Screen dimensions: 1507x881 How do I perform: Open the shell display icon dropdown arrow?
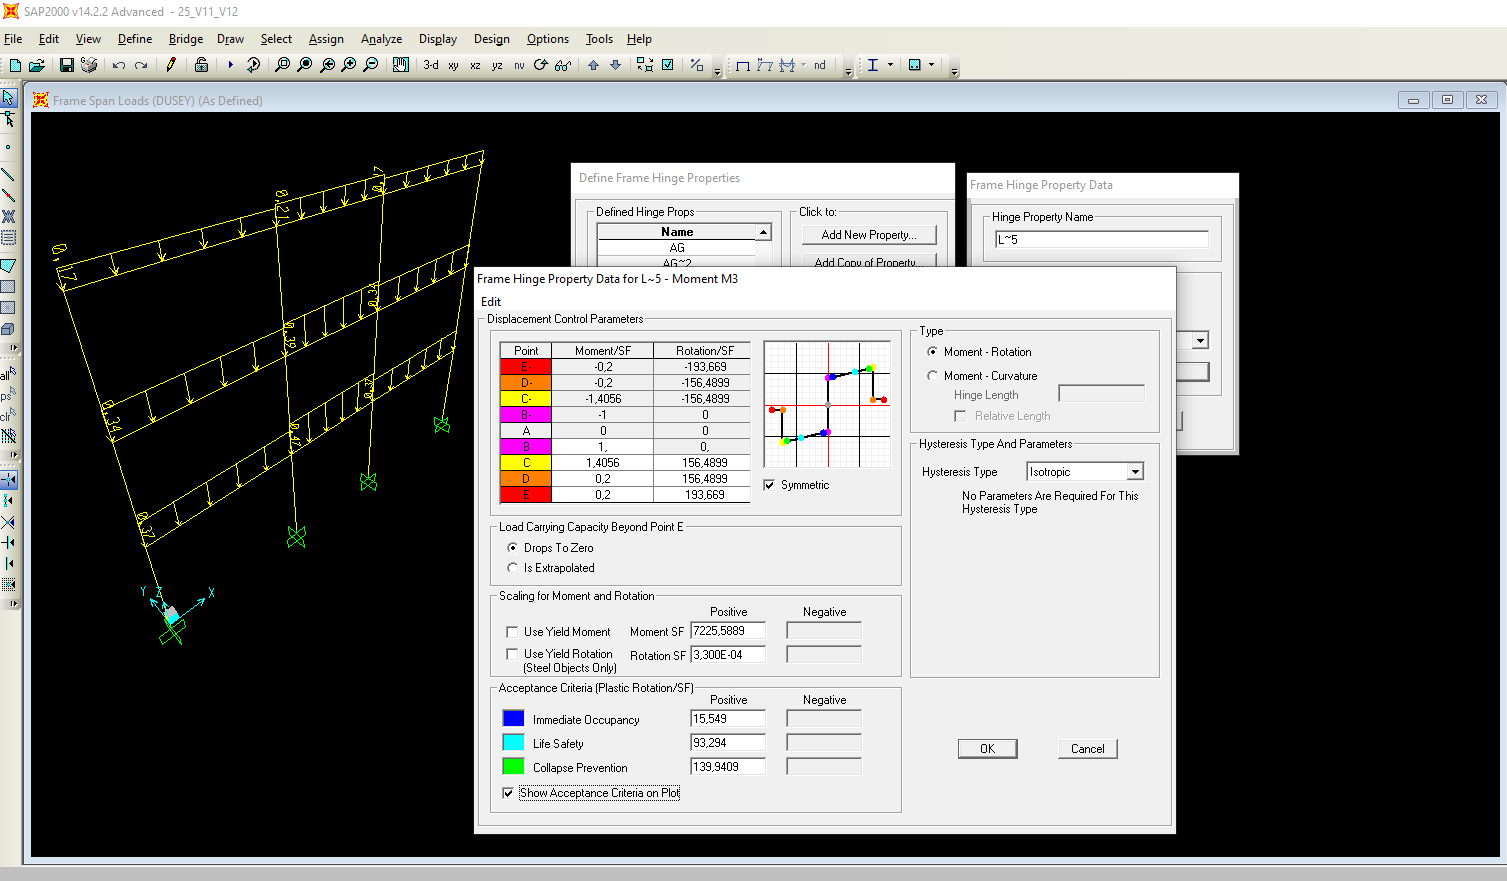[x=931, y=65]
